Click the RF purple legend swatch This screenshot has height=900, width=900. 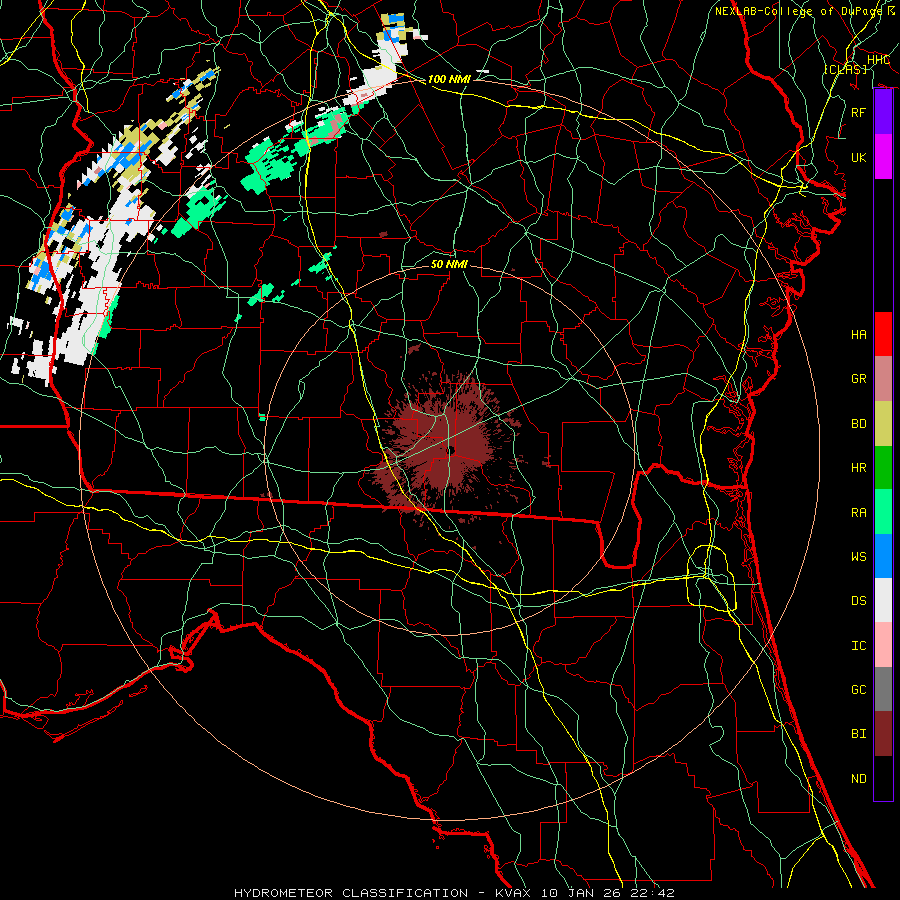coord(883,112)
